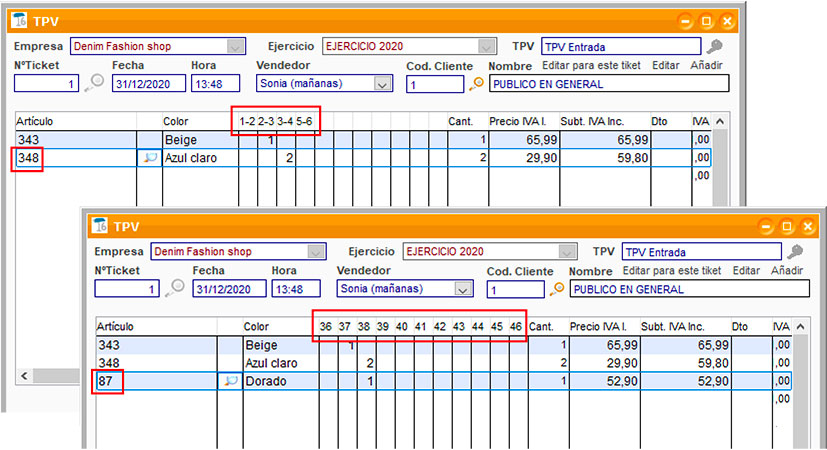Click article search icon in row 87

pos(231,382)
